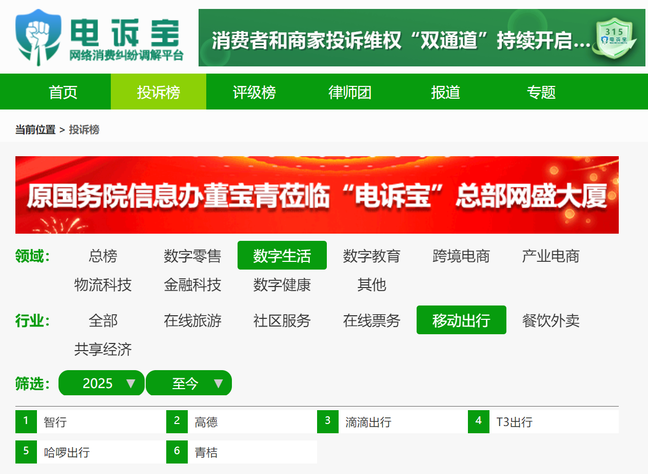Open the 律师团 tab
648x474 pixels.
click(350, 92)
